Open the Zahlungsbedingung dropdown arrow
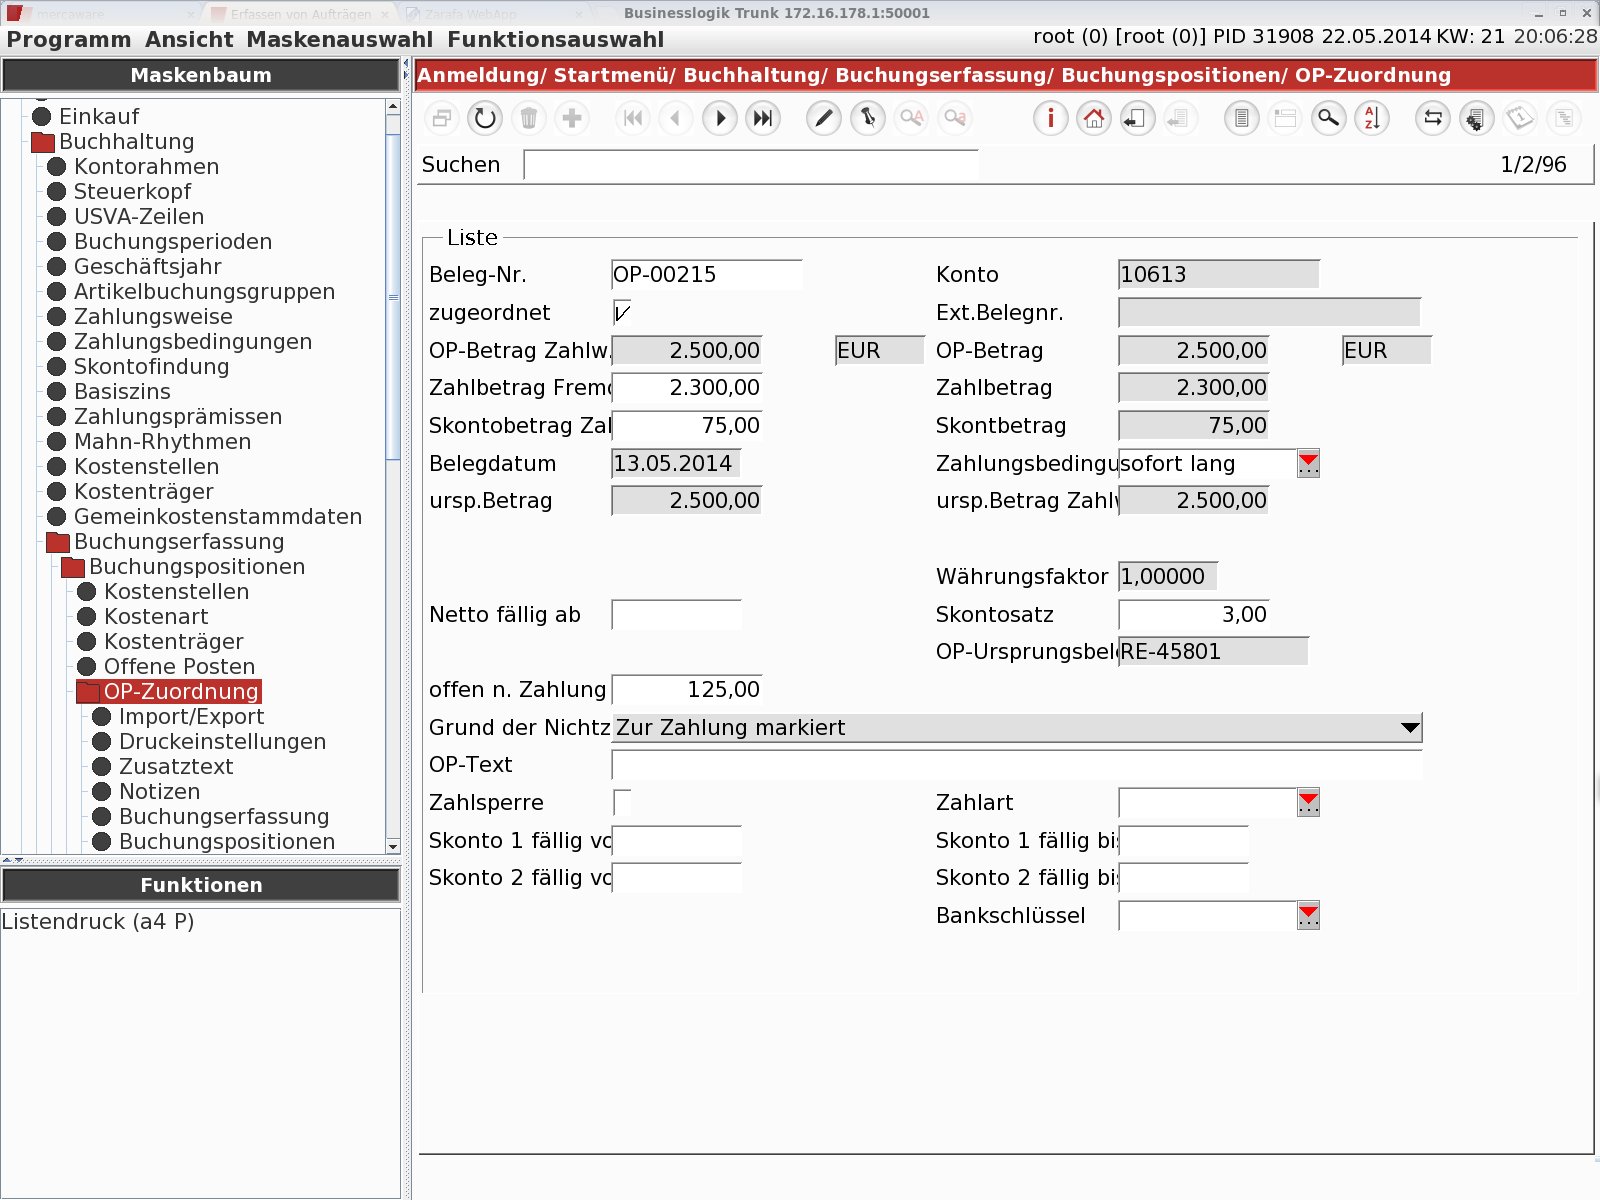This screenshot has width=1600, height=1200. 1308,463
